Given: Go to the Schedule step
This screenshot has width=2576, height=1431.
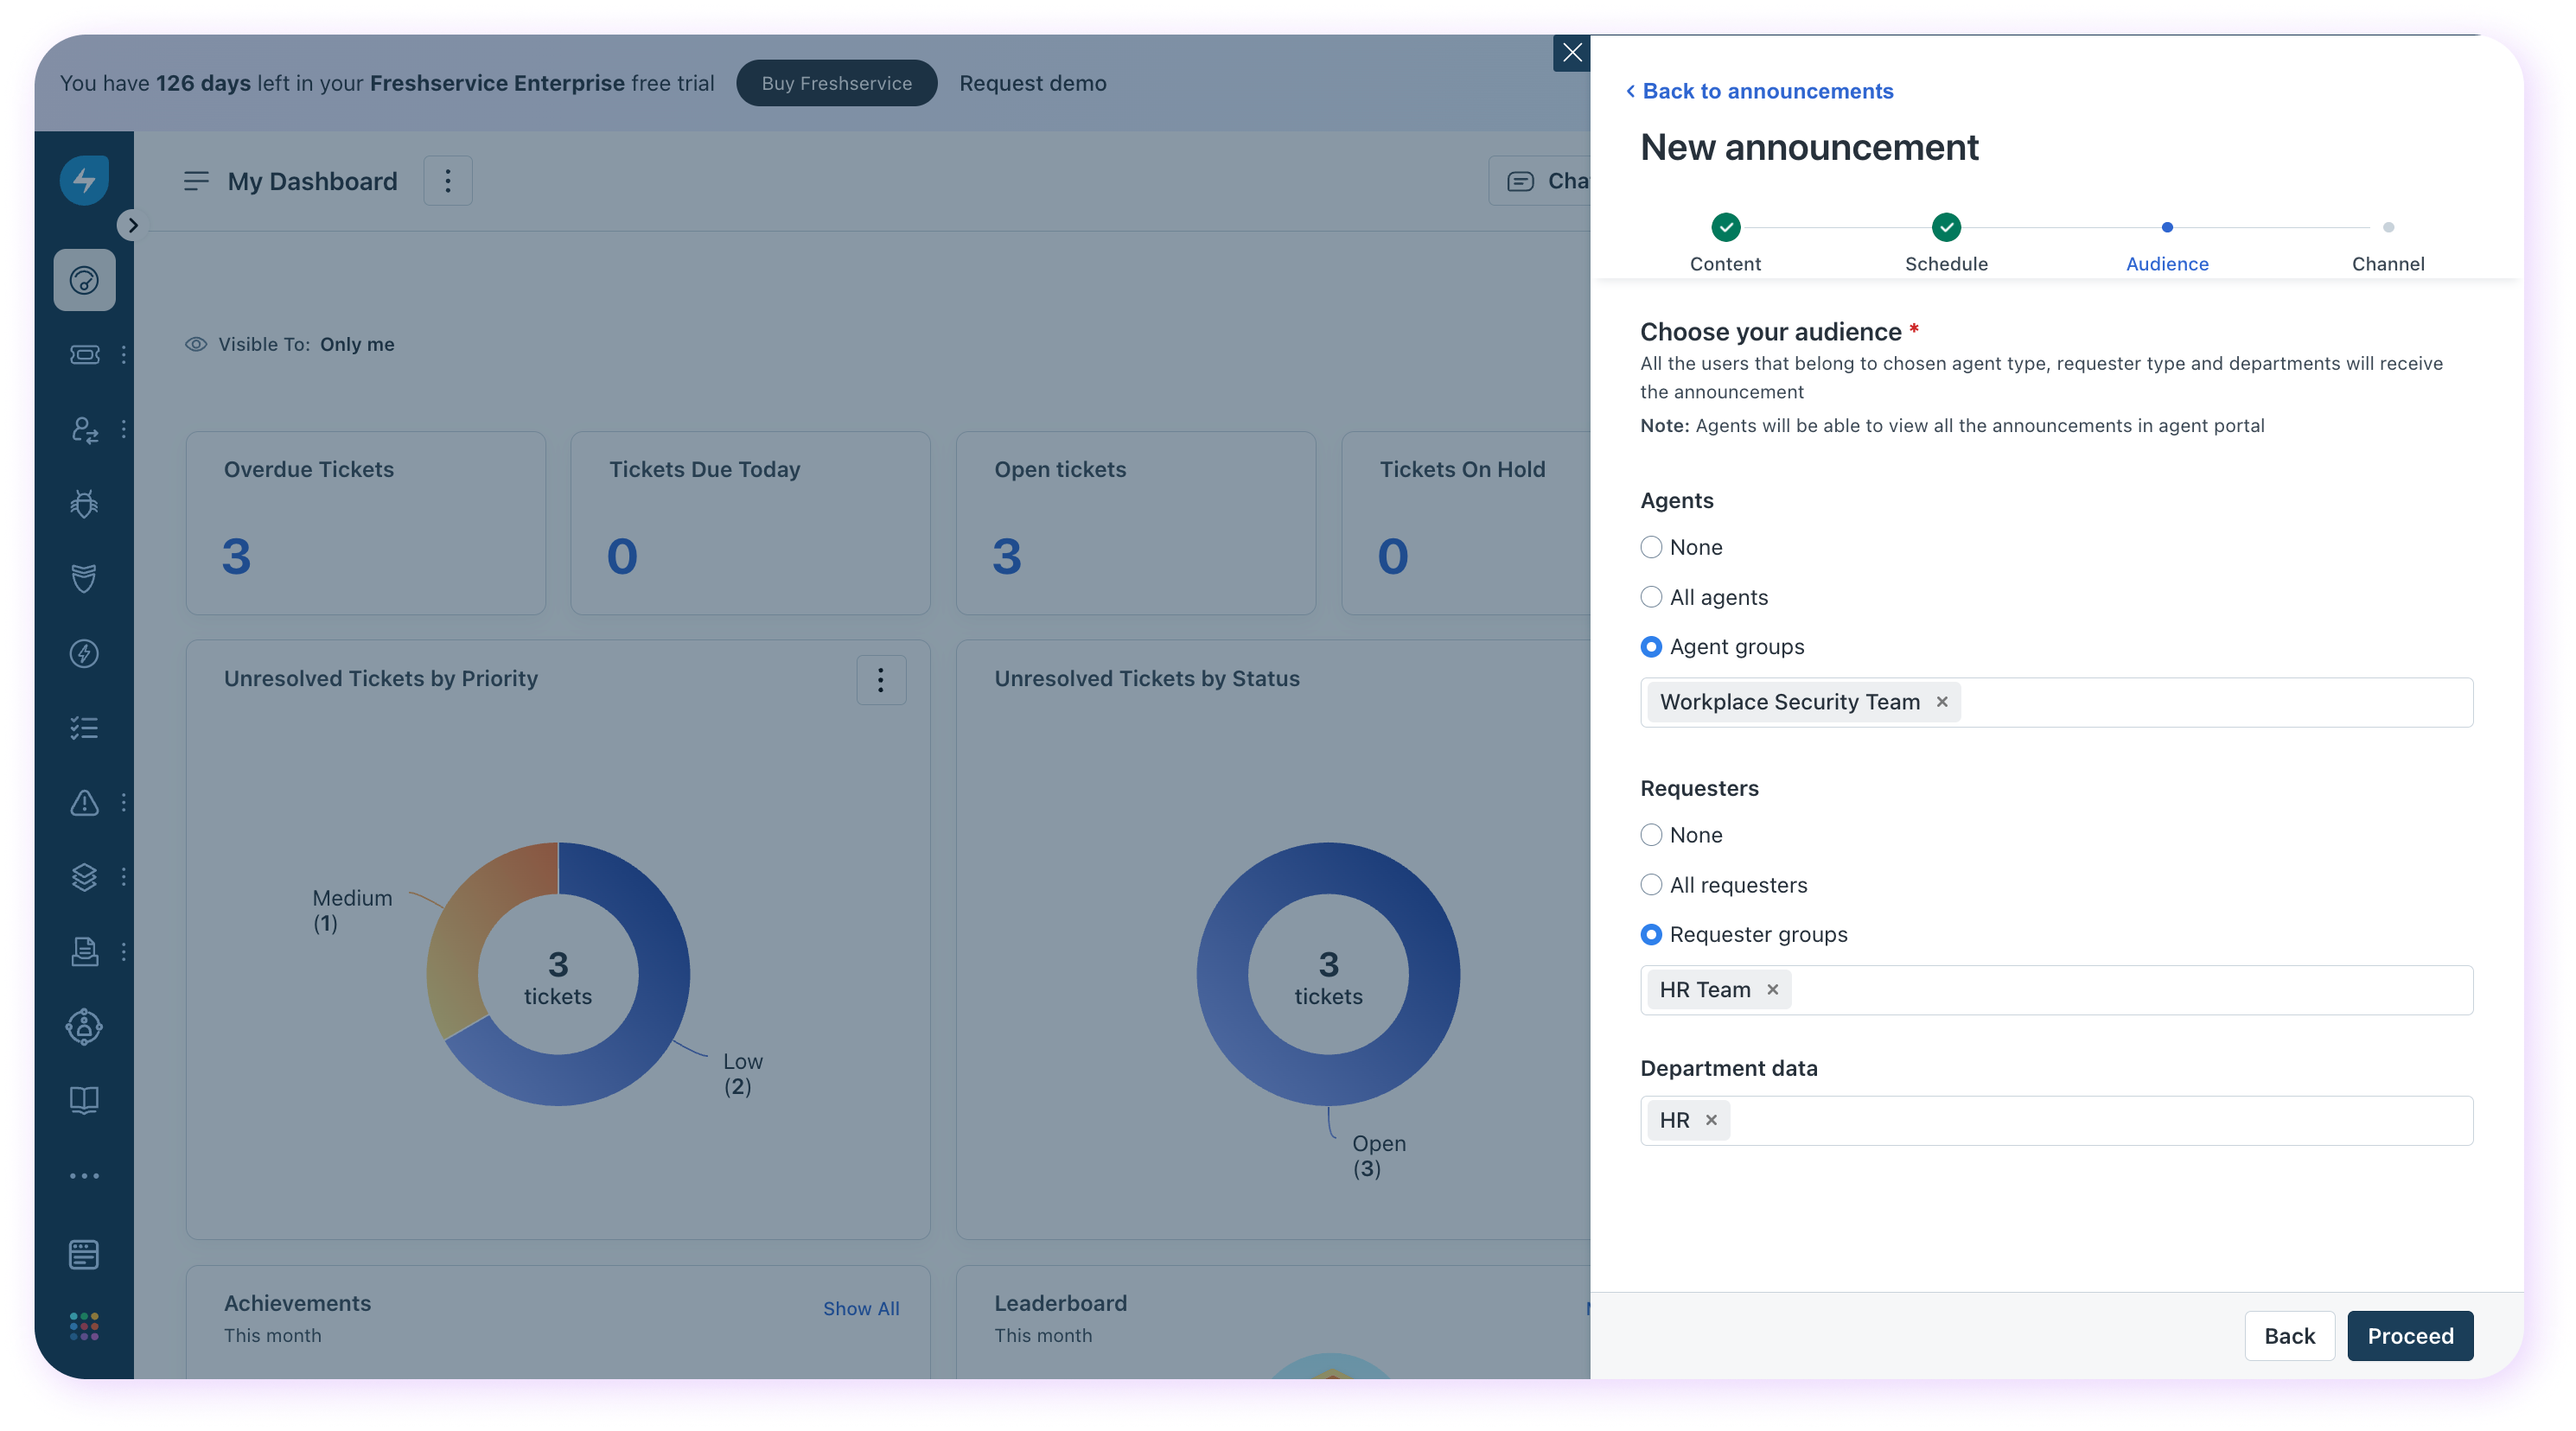Looking at the screenshot, I should (x=1946, y=228).
